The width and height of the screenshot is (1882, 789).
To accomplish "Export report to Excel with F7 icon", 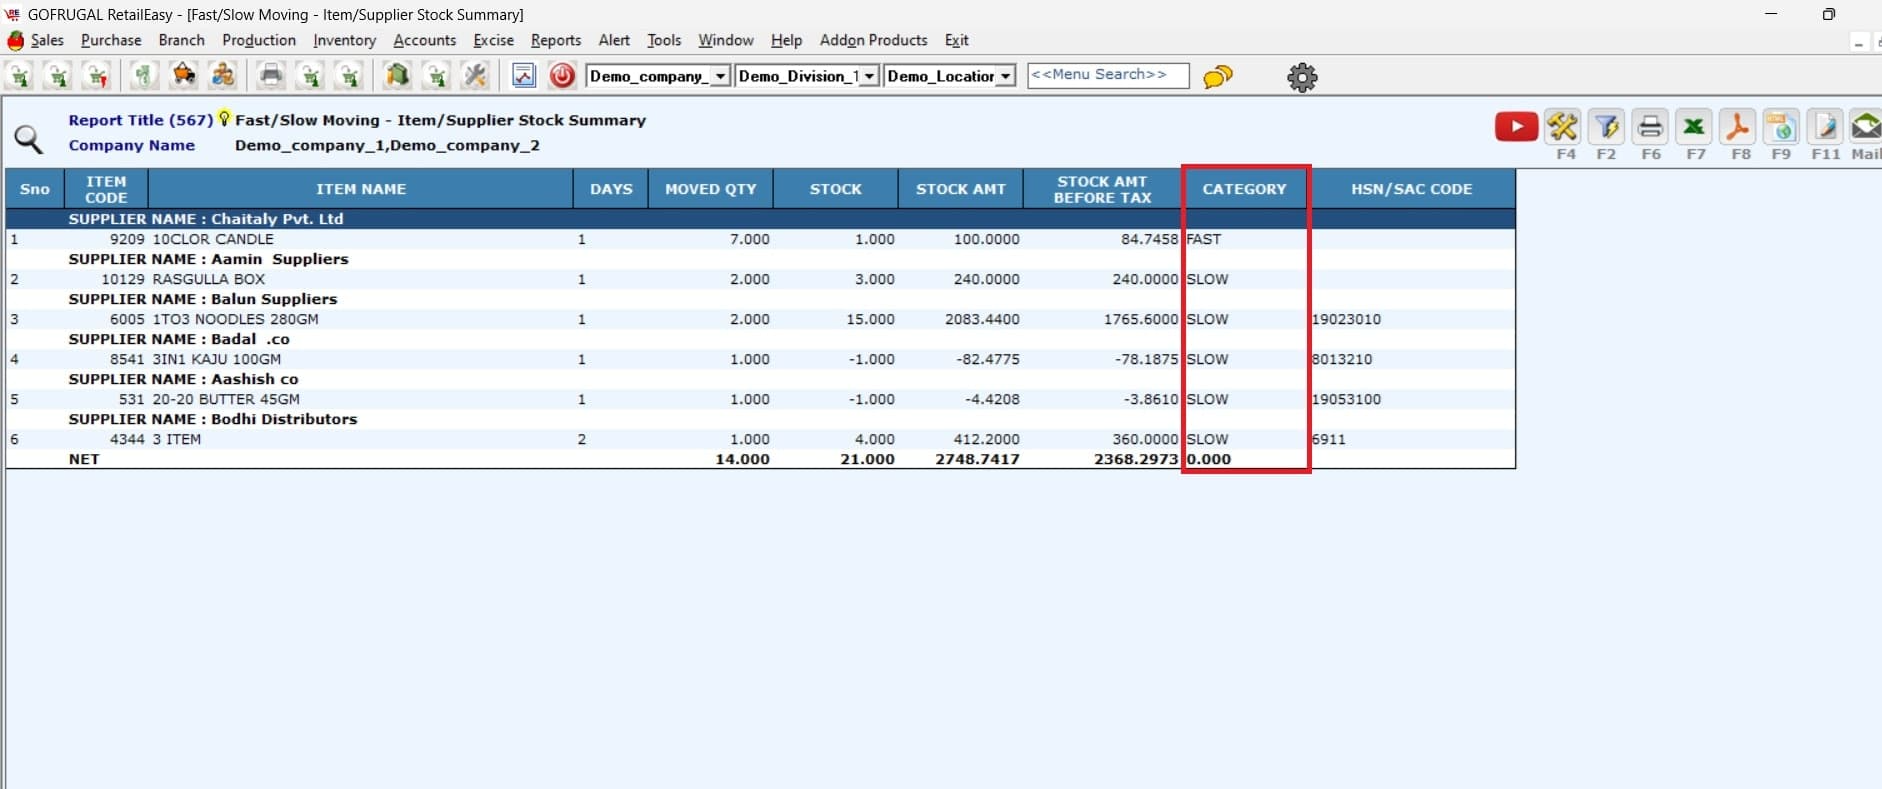I will point(1693,127).
